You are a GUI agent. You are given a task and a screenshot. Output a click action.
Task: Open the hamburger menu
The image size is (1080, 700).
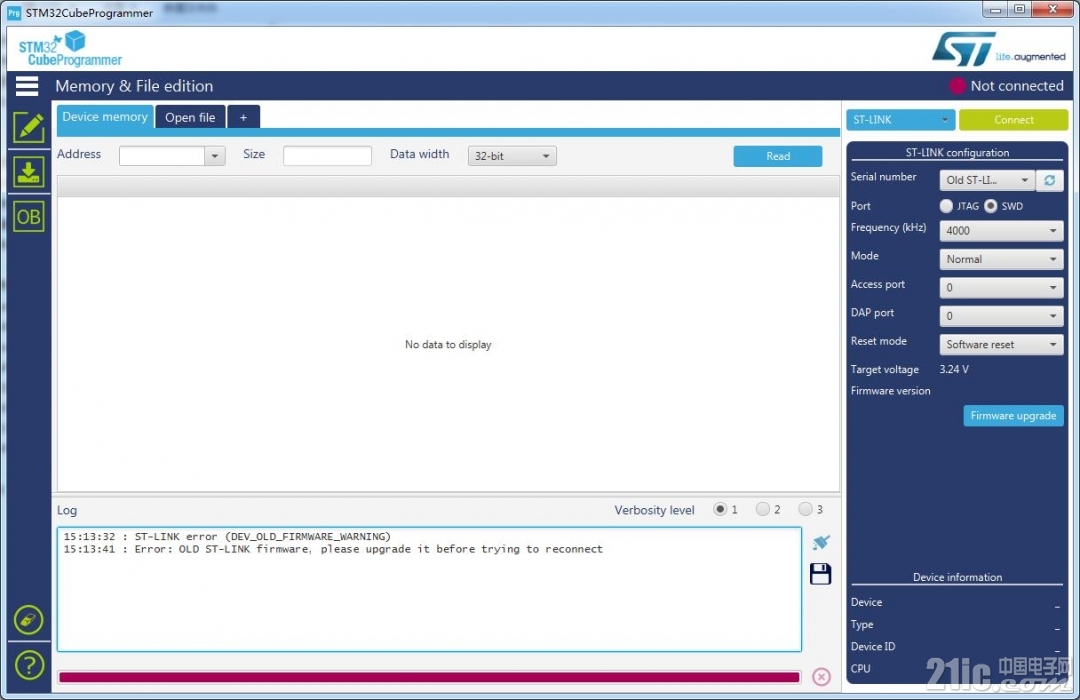[27, 86]
